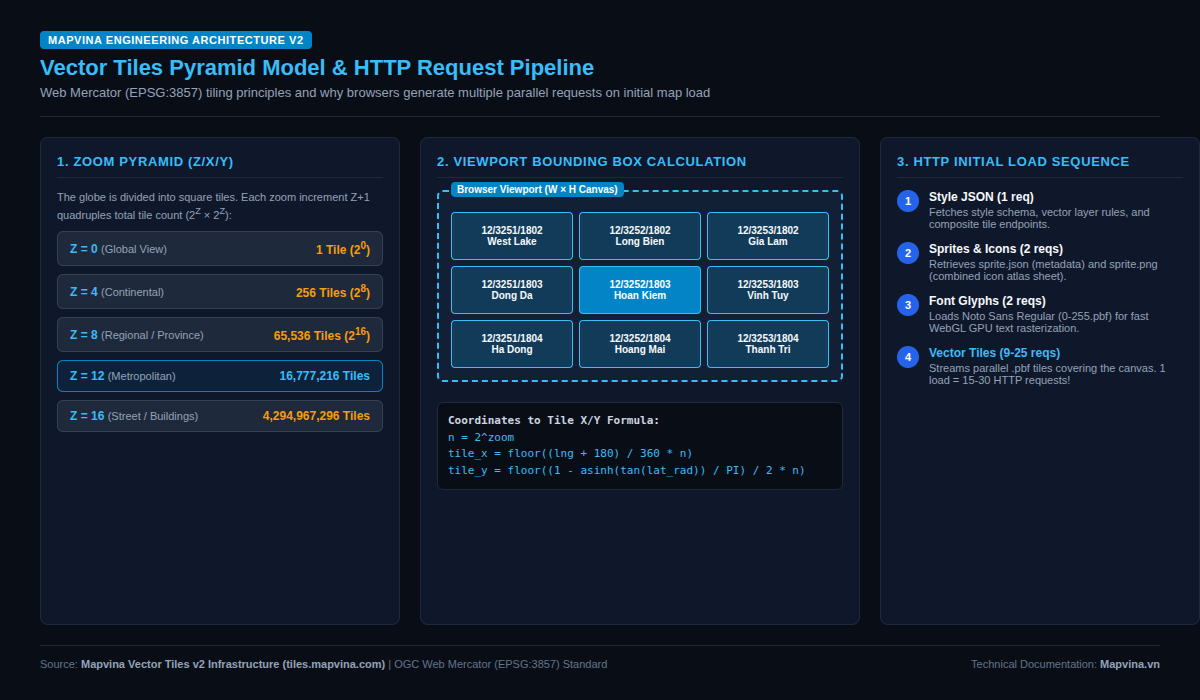Open the Vector Tiles (9-25 reqs) link
The width and height of the screenshot is (1200, 700).
(x=994, y=353)
